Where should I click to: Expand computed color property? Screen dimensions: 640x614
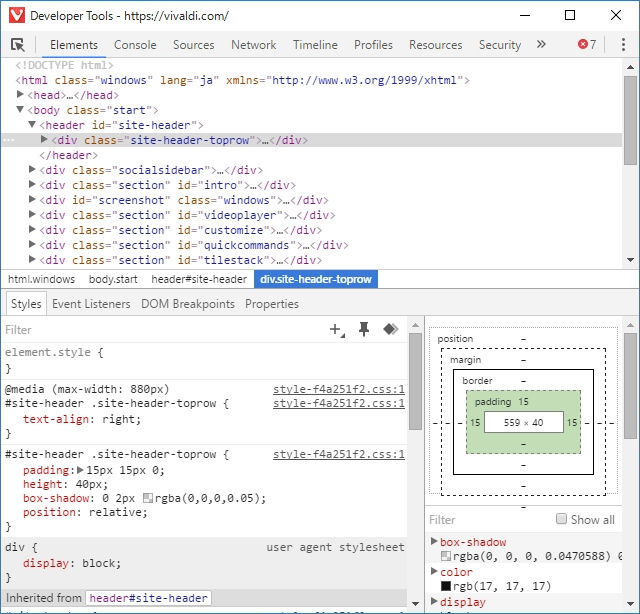pos(434,571)
